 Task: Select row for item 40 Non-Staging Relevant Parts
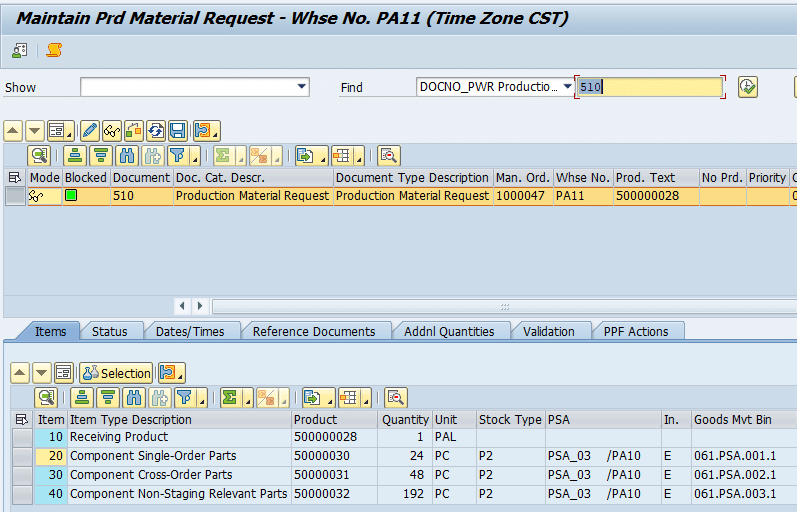click(21, 493)
